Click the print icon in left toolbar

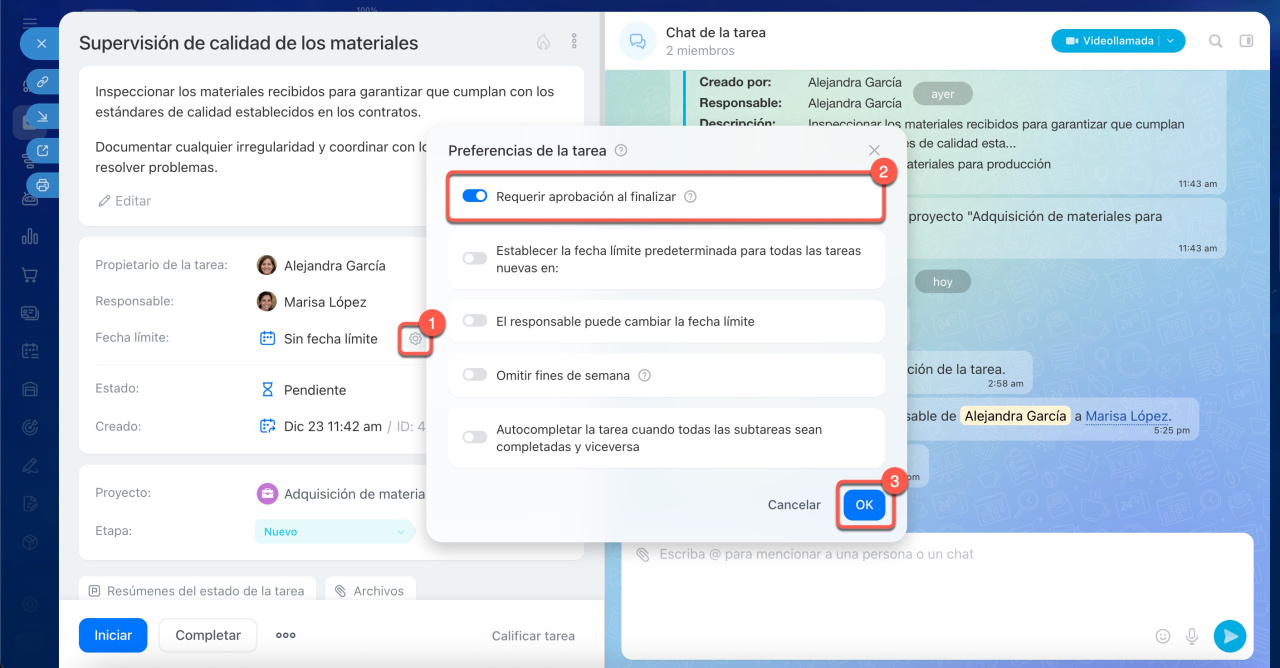click(x=42, y=185)
